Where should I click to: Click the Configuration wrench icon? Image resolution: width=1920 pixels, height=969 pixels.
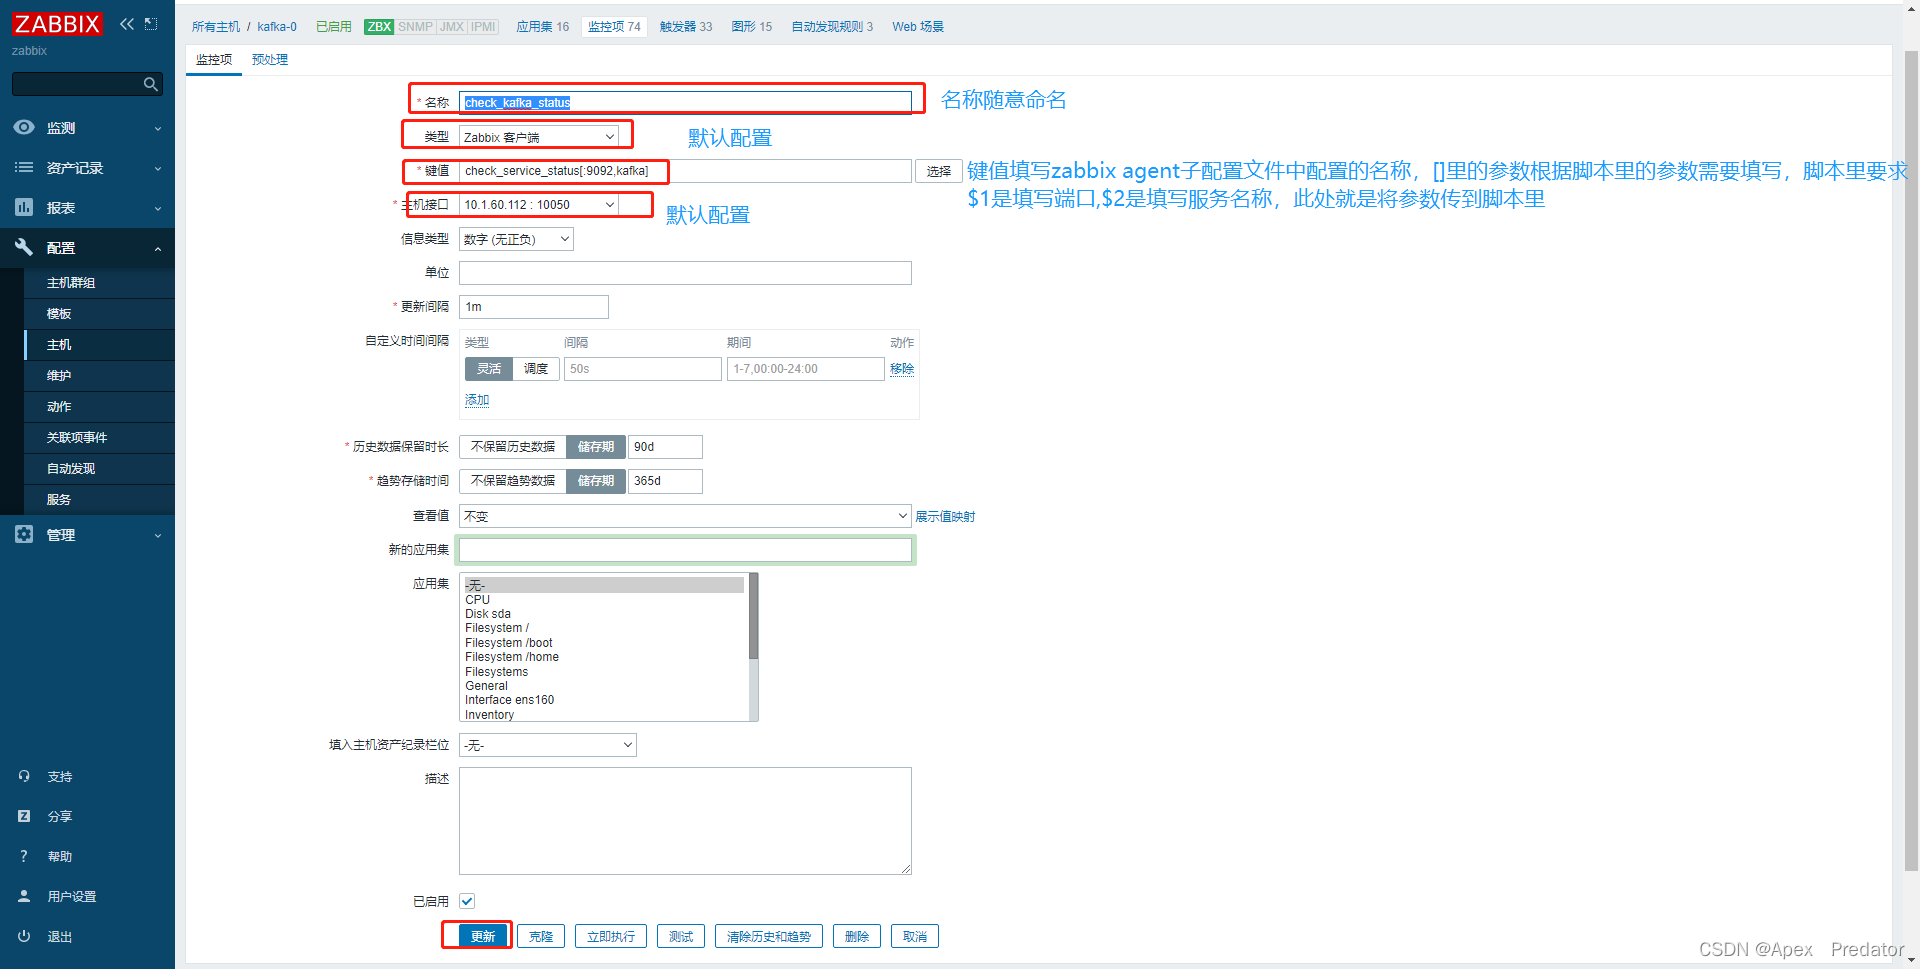pos(24,247)
